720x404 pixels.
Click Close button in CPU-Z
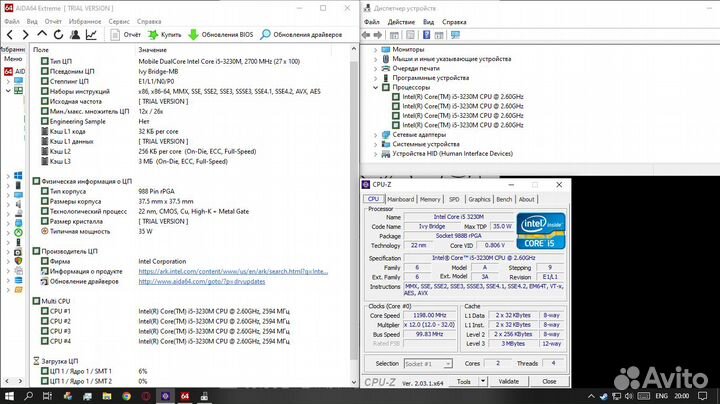click(x=549, y=382)
